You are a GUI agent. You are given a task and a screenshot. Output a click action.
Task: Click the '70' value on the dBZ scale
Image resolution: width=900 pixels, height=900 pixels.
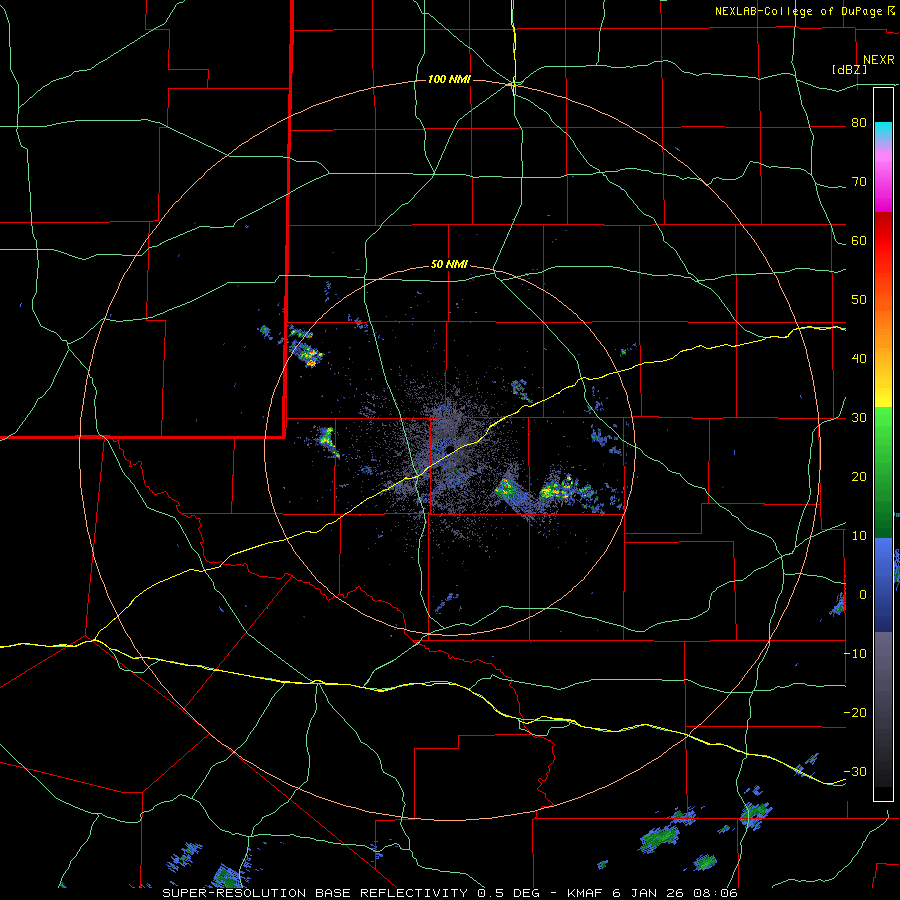click(x=859, y=182)
